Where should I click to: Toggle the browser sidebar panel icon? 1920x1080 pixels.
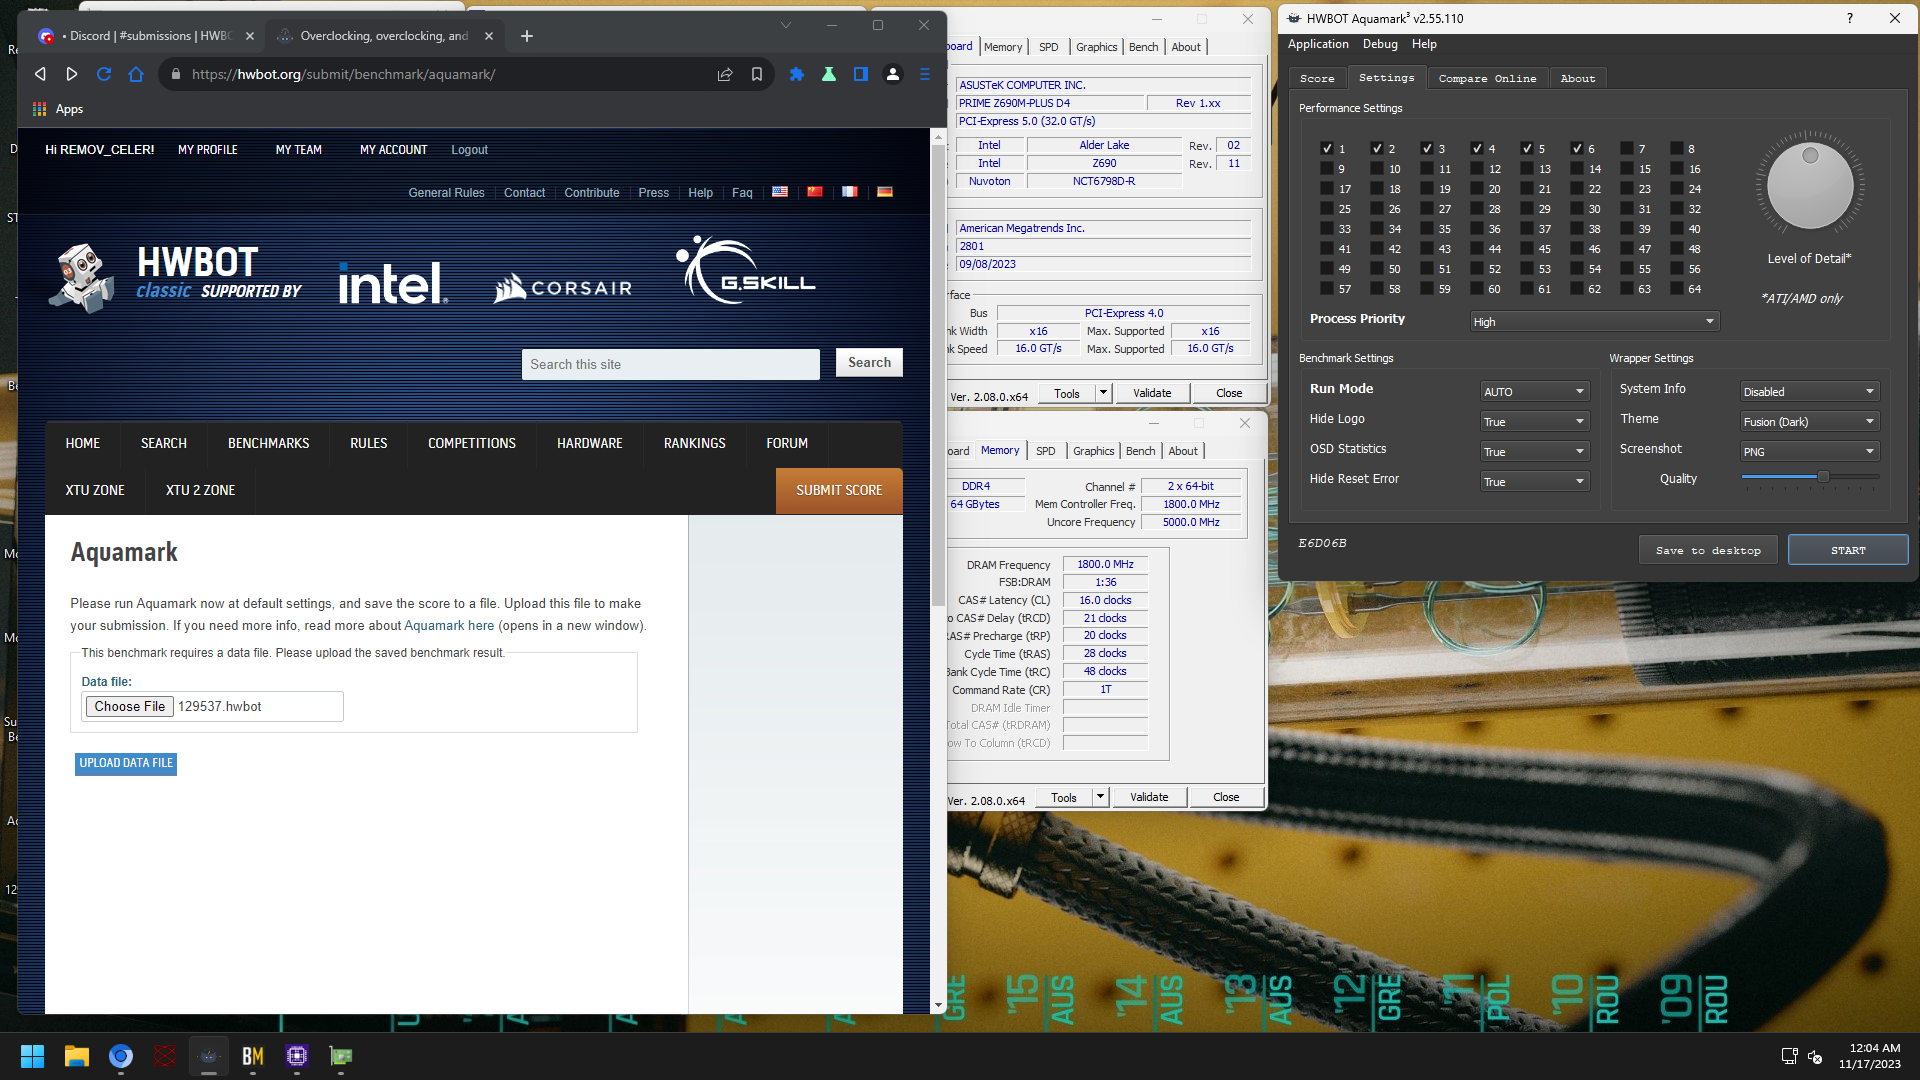pyautogui.click(x=861, y=74)
